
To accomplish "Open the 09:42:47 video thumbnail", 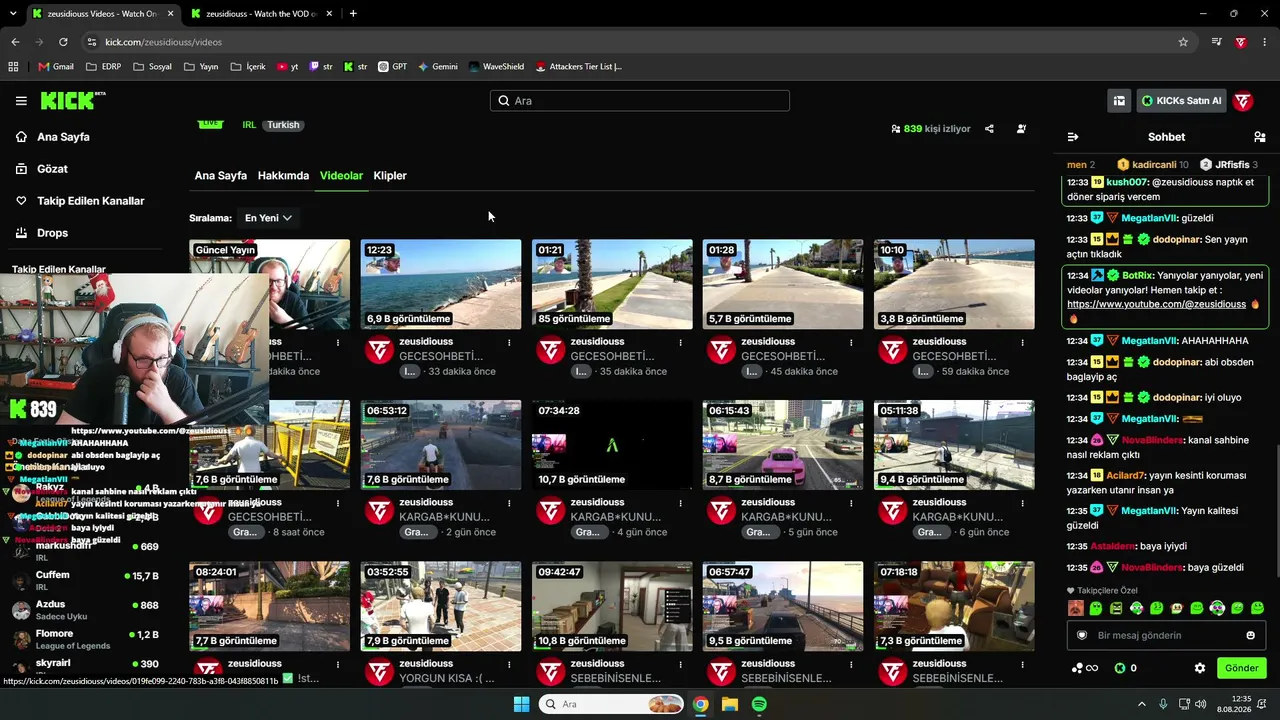I will [612, 606].
